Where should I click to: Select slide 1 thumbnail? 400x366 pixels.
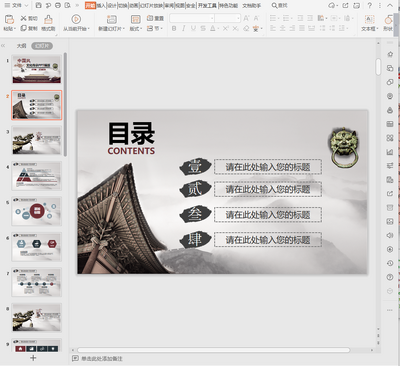(37, 69)
